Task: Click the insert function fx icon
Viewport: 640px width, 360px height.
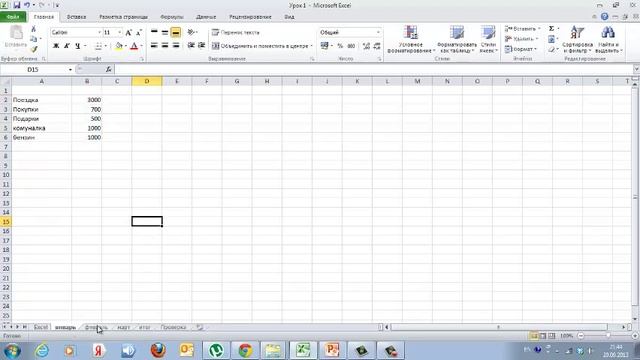Action: click(108, 70)
